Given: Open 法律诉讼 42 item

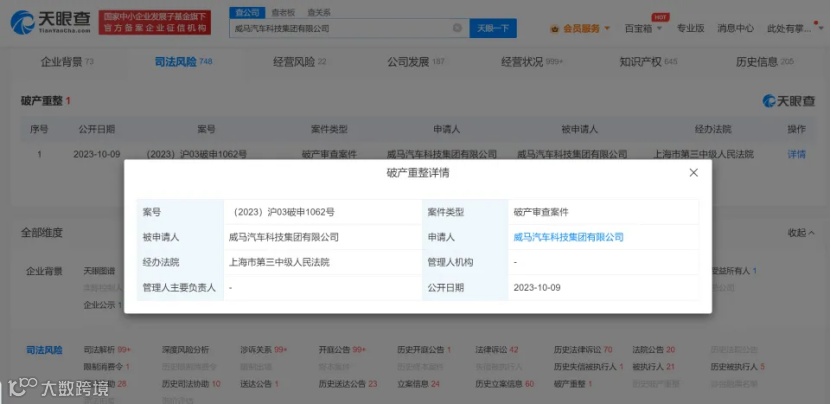Looking at the screenshot, I should [x=497, y=350].
